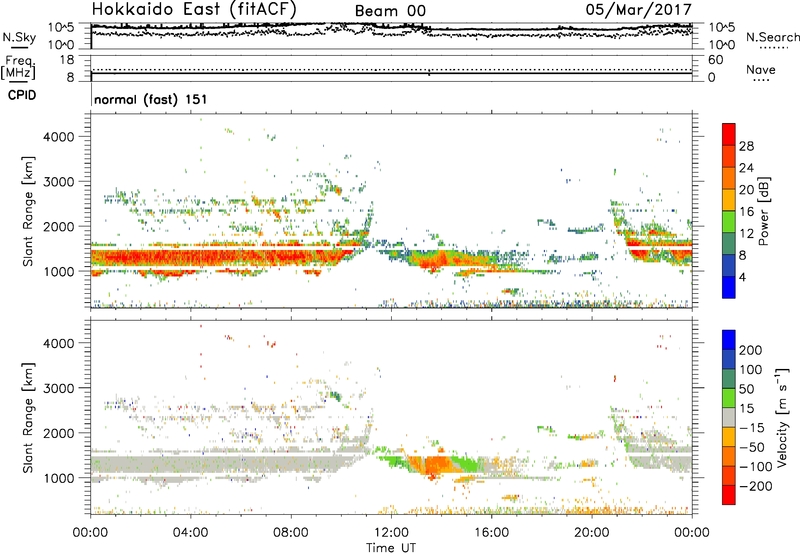800x554 pixels.
Task: Click the gray band of velocity colorbar
Action: [729, 417]
